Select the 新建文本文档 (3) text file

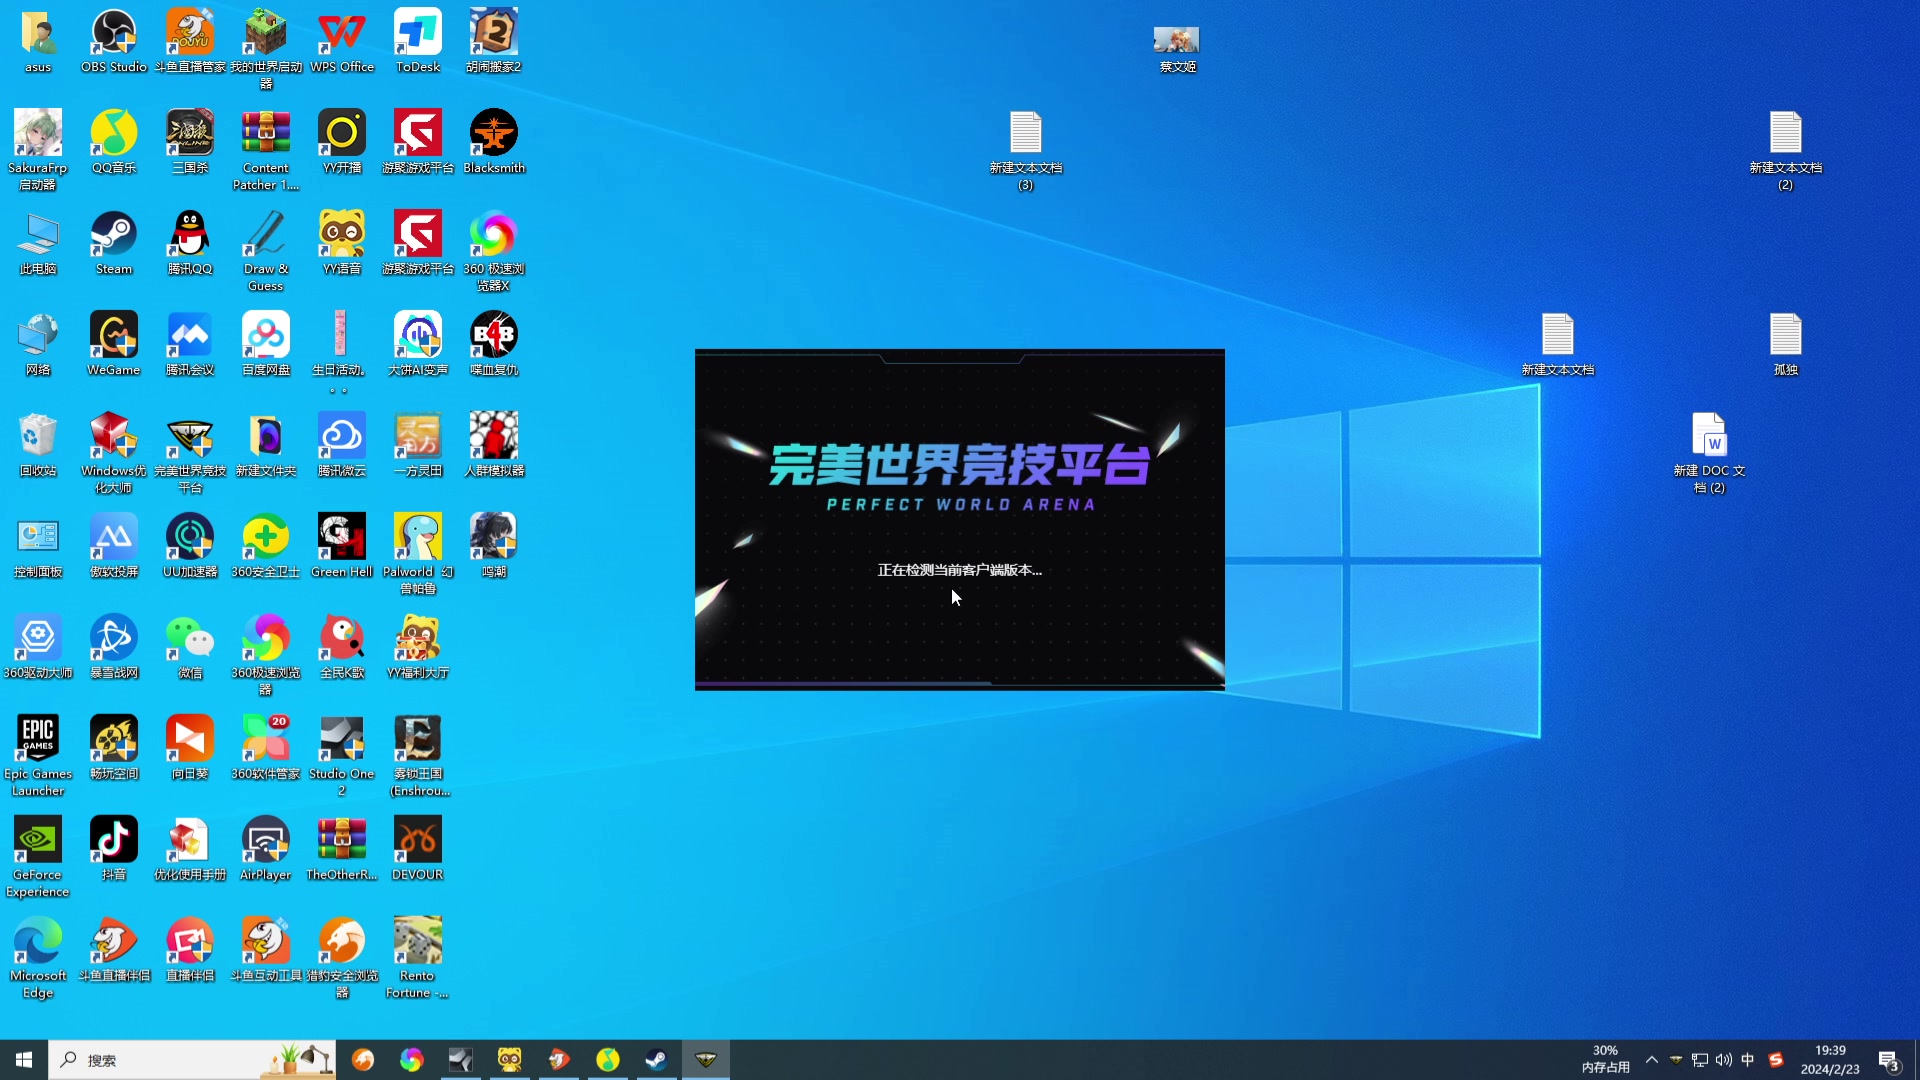click(1026, 150)
